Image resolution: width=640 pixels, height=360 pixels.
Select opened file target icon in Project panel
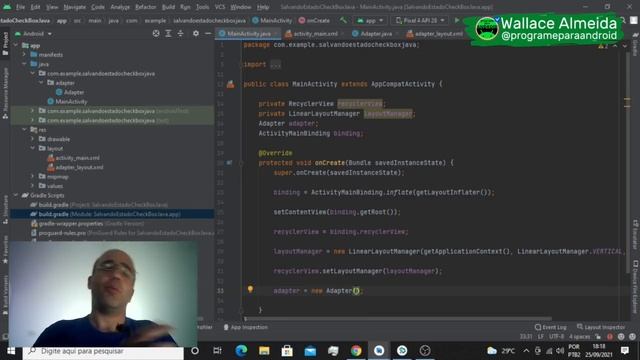pos(156,33)
